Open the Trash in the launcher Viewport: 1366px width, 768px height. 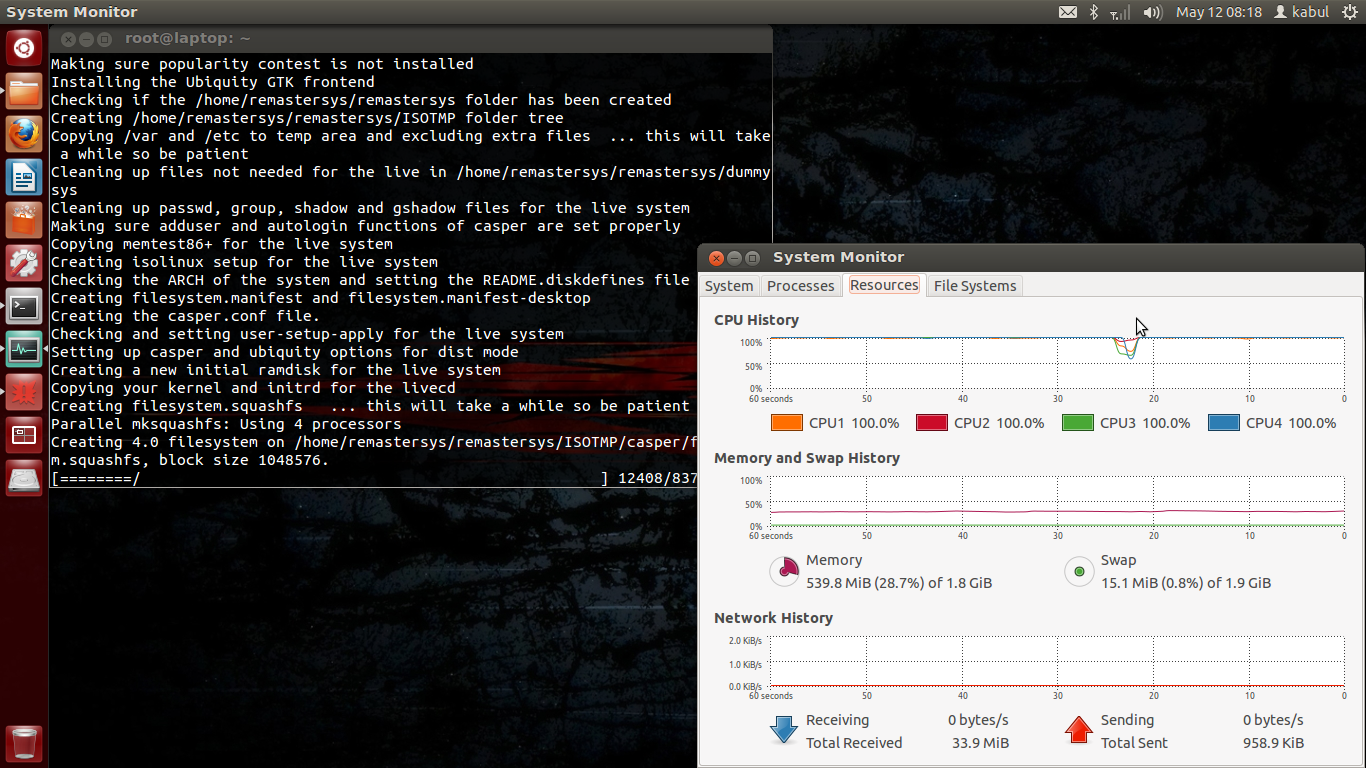[24, 743]
